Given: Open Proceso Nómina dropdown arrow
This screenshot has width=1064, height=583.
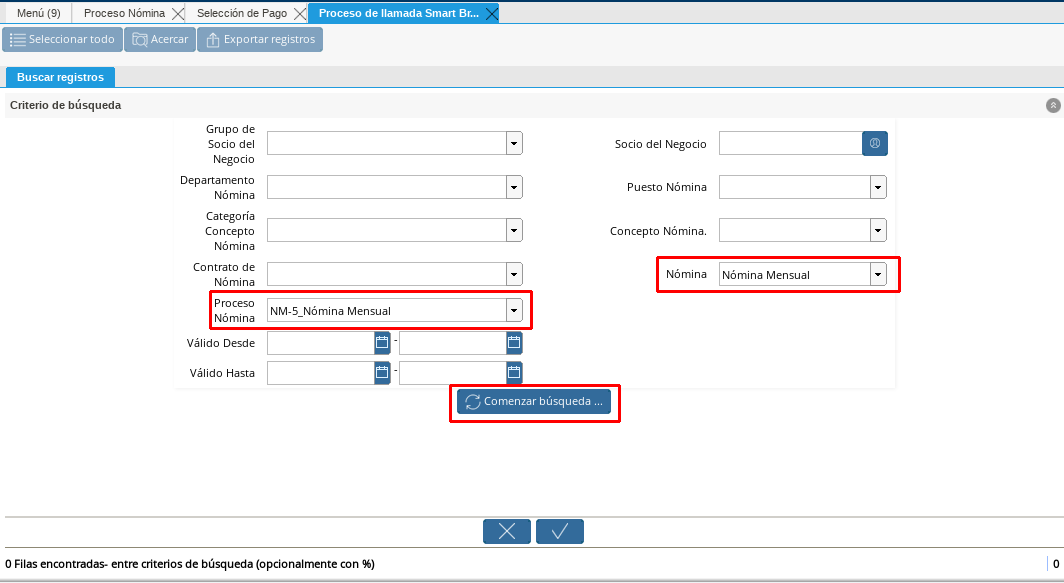Looking at the screenshot, I should (514, 310).
